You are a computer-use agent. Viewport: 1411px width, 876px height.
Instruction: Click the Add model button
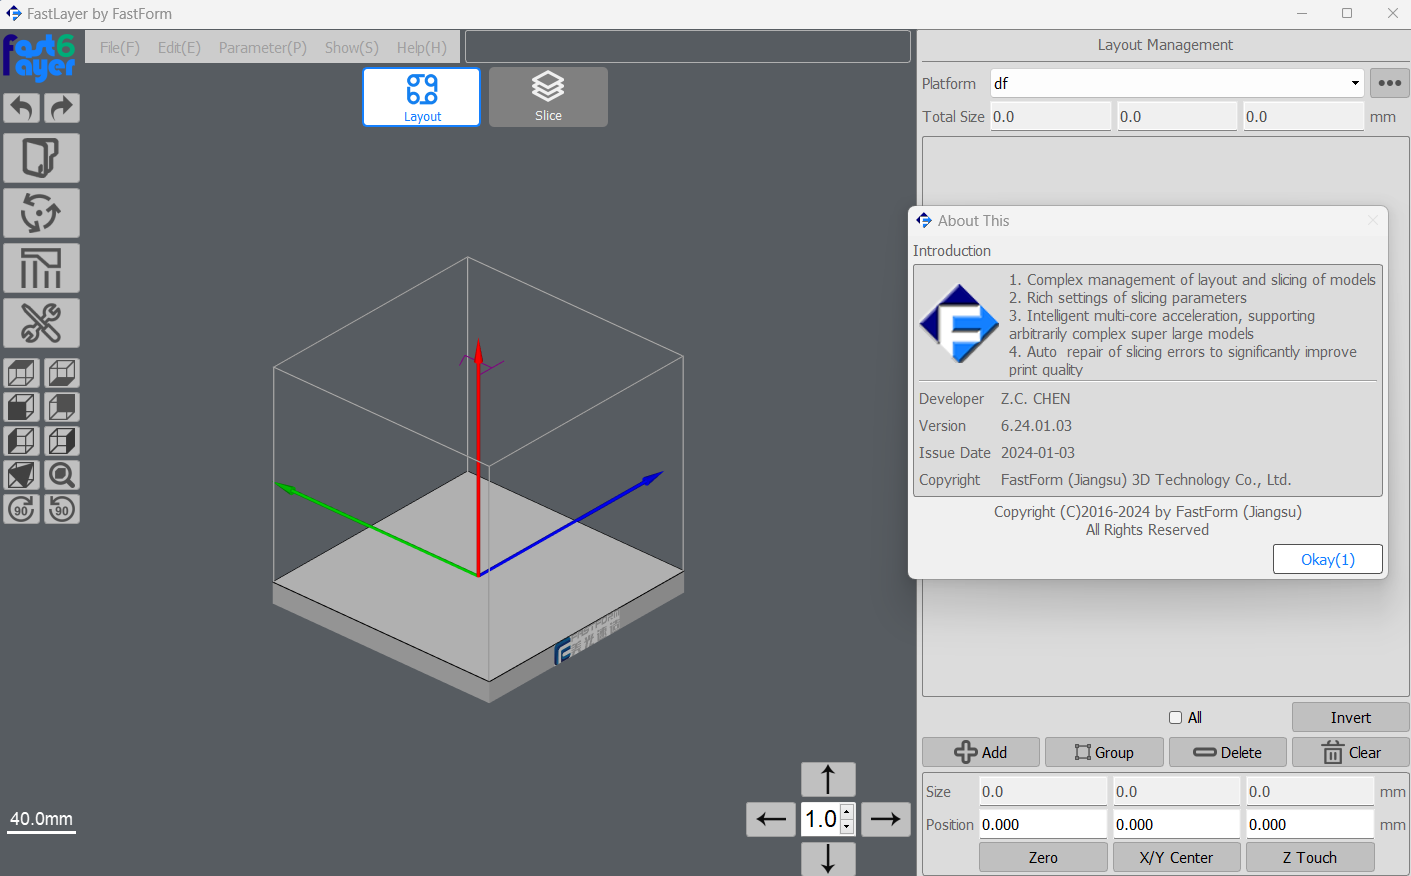[981, 752]
